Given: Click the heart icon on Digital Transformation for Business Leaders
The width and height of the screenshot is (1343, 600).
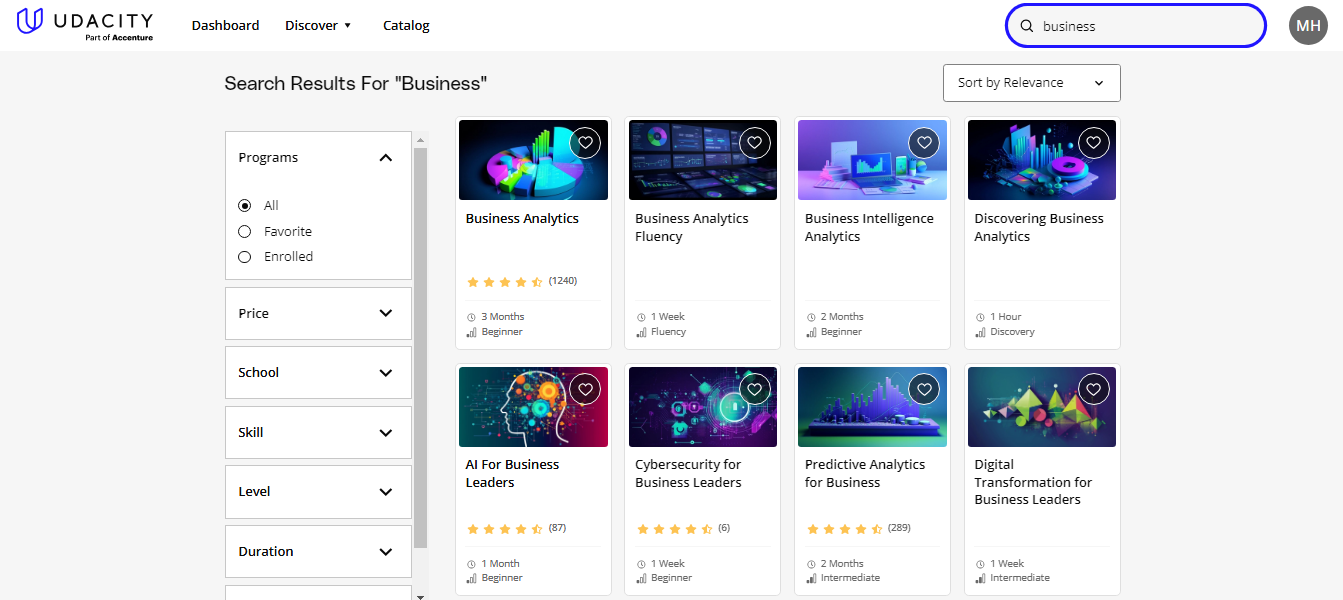Looking at the screenshot, I should click(x=1093, y=389).
